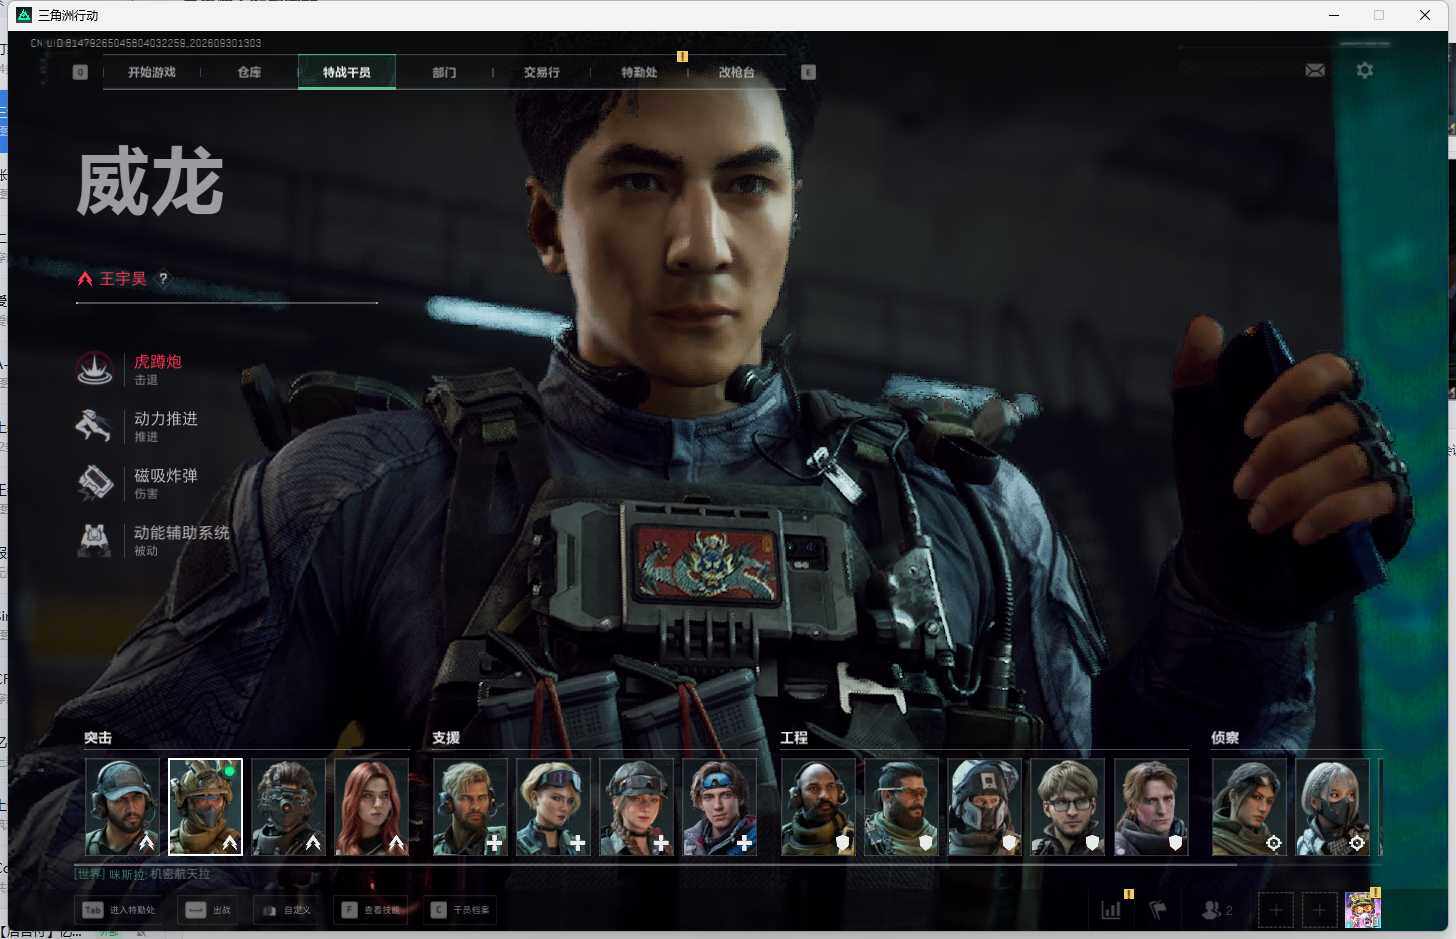Screen dimensions: 1456x939
Task: Select the cap-wearing bearded operator under 突击
Action: click(x=122, y=807)
